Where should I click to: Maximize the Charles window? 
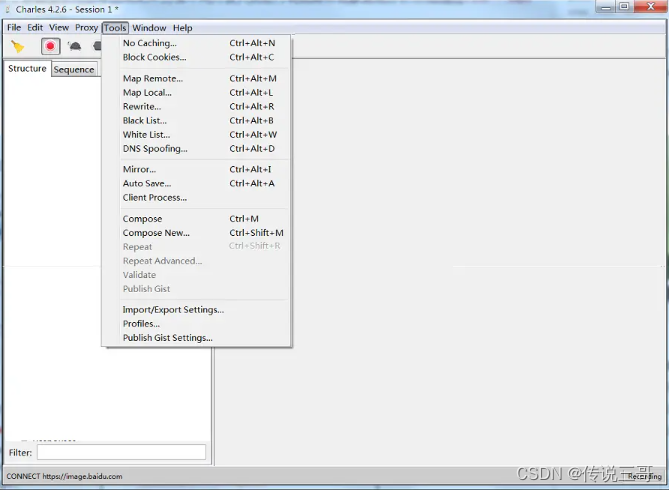624,6
